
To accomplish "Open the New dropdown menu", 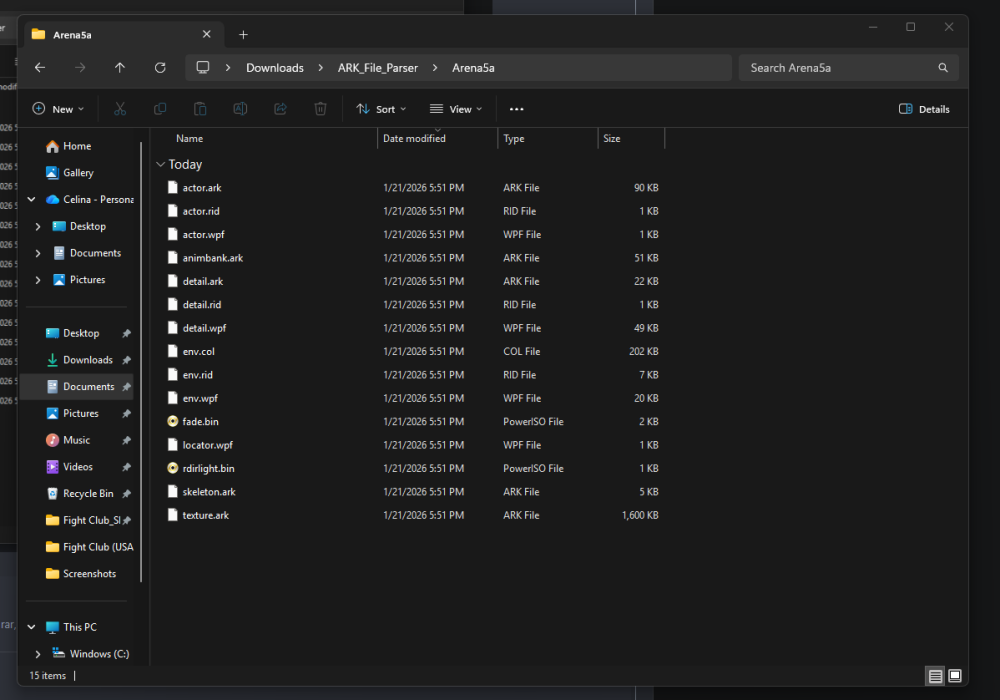I will (x=58, y=109).
